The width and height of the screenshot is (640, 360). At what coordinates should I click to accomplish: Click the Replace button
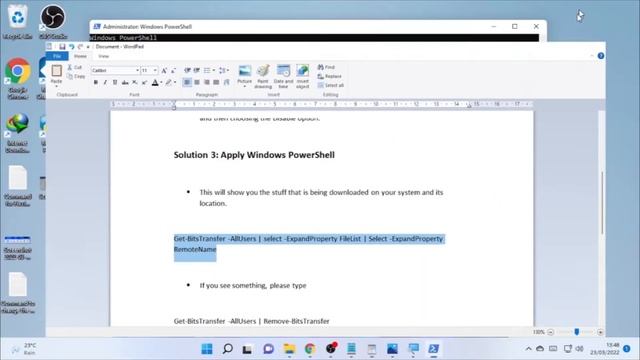click(329, 76)
